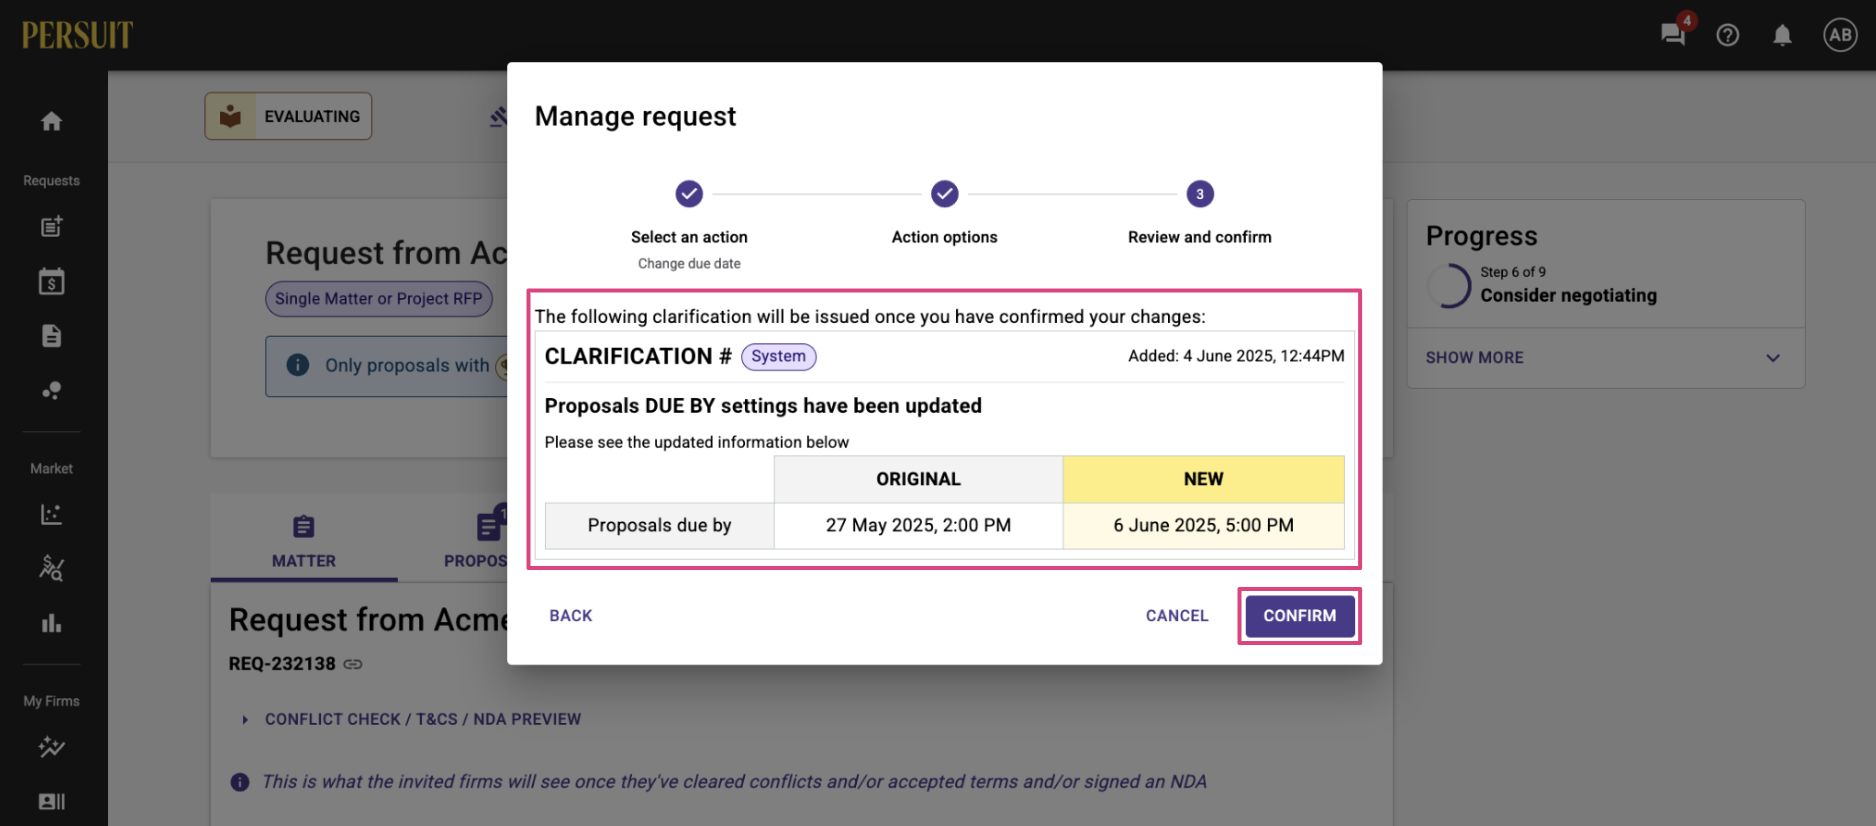Screen dimensions: 1876x826
Task: Click the Manage request dialog title
Action: 635,117
